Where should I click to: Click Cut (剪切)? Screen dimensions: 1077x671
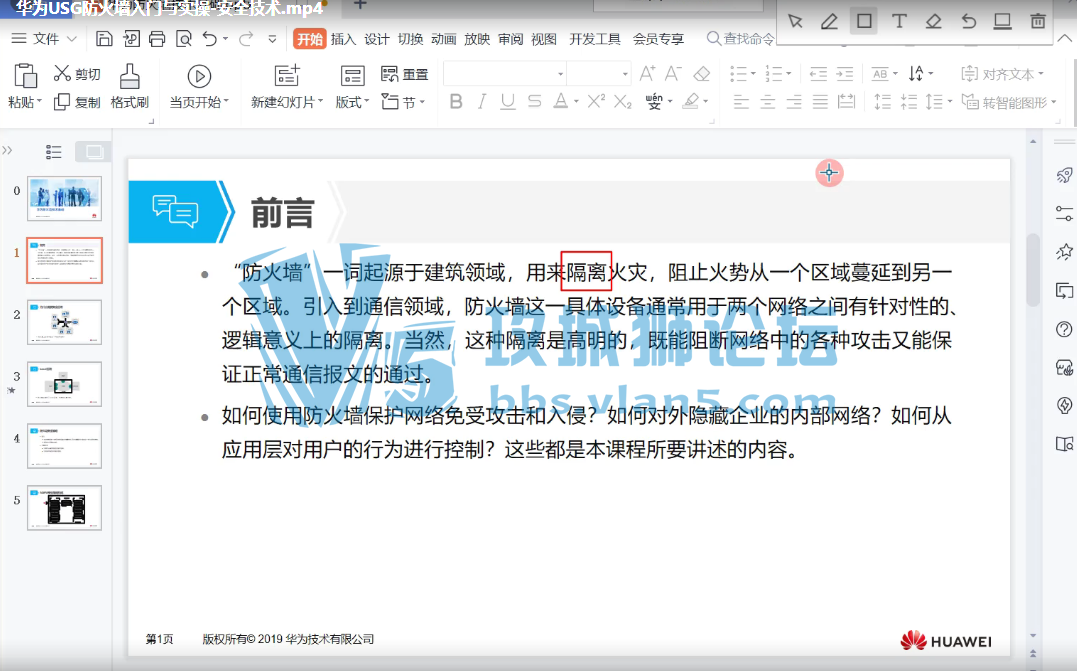[x=77, y=73]
